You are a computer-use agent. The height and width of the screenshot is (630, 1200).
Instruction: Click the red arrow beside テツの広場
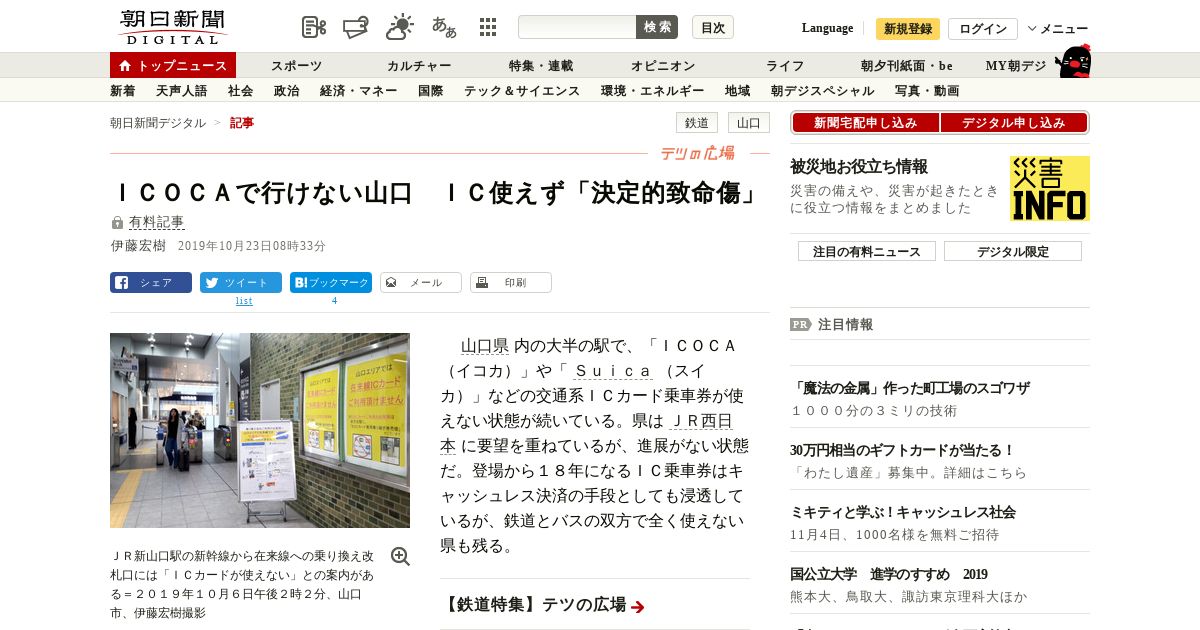click(638, 606)
